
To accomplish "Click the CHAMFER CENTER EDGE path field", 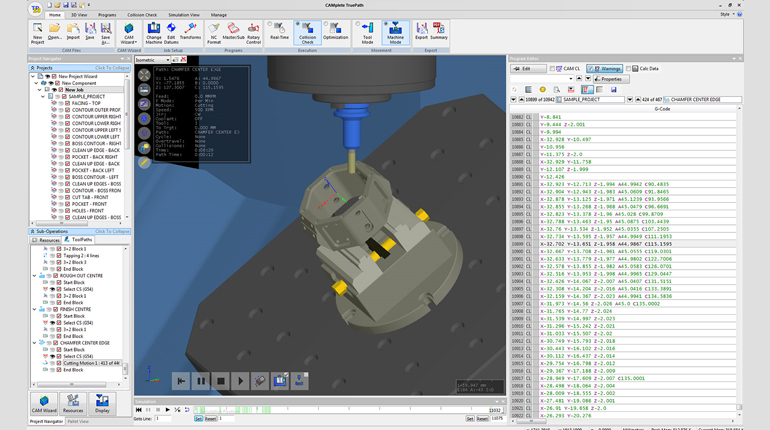I will pyautogui.click(x=702, y=100).
